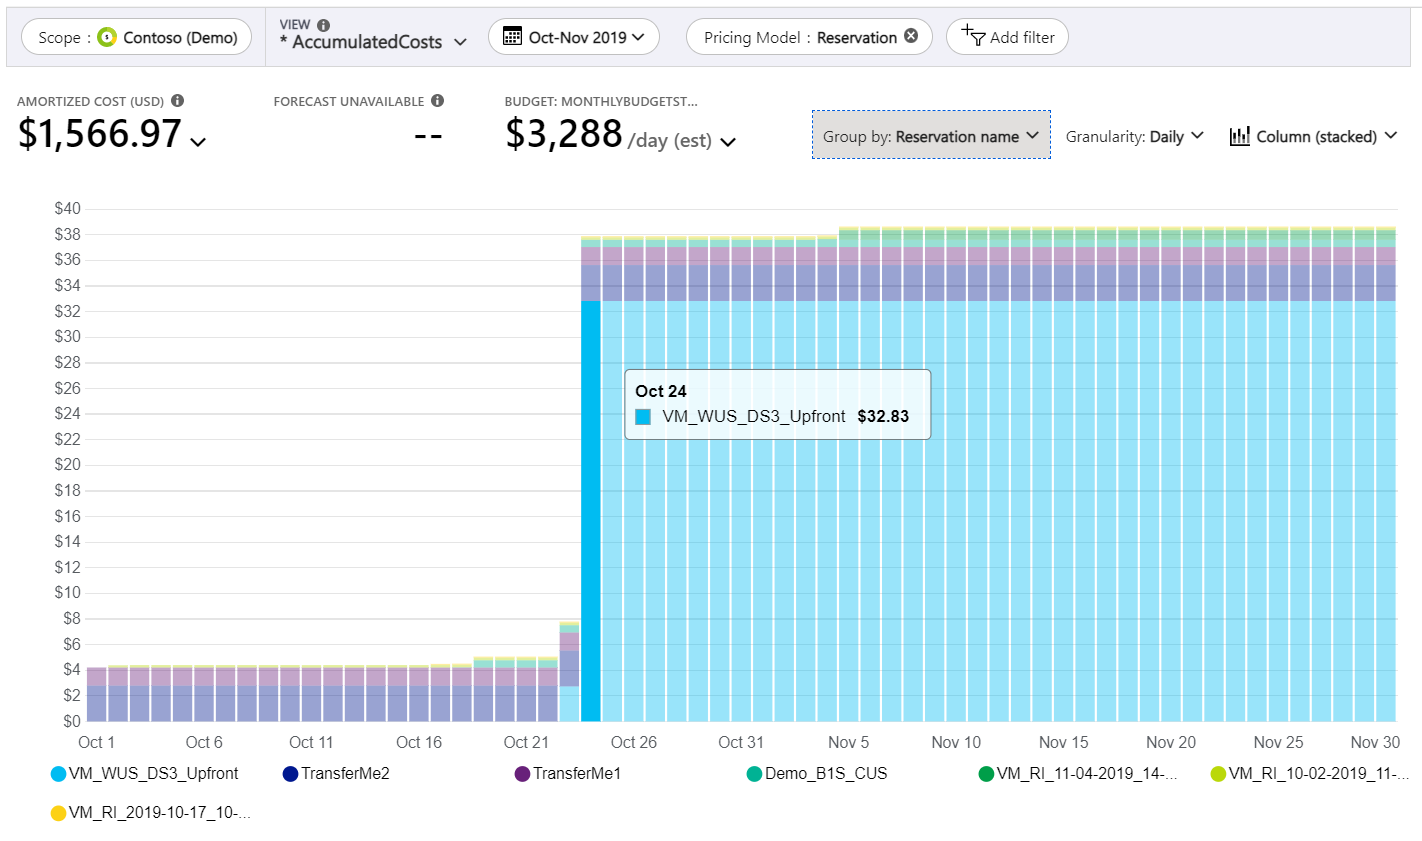This screenshot has height=841, width=1422.
Task: Click the Forecast Unavailable info icon
Action: (x=437, y=101)
